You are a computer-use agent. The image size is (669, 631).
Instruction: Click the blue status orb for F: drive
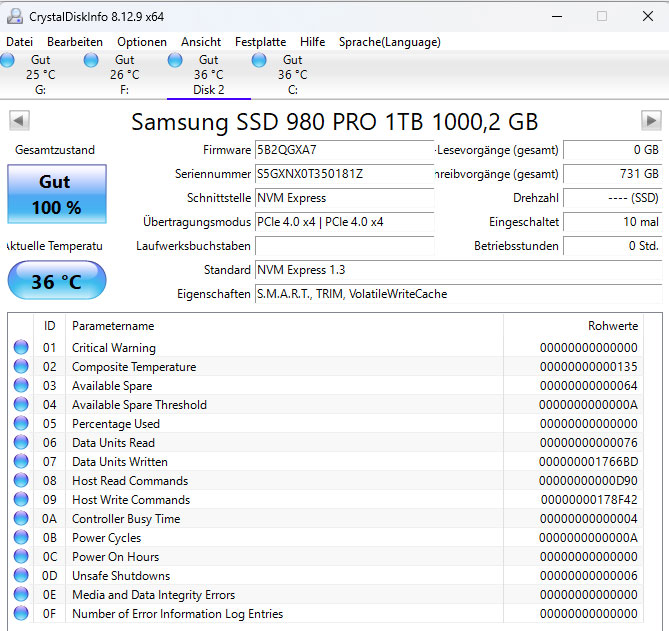point(91,60)
